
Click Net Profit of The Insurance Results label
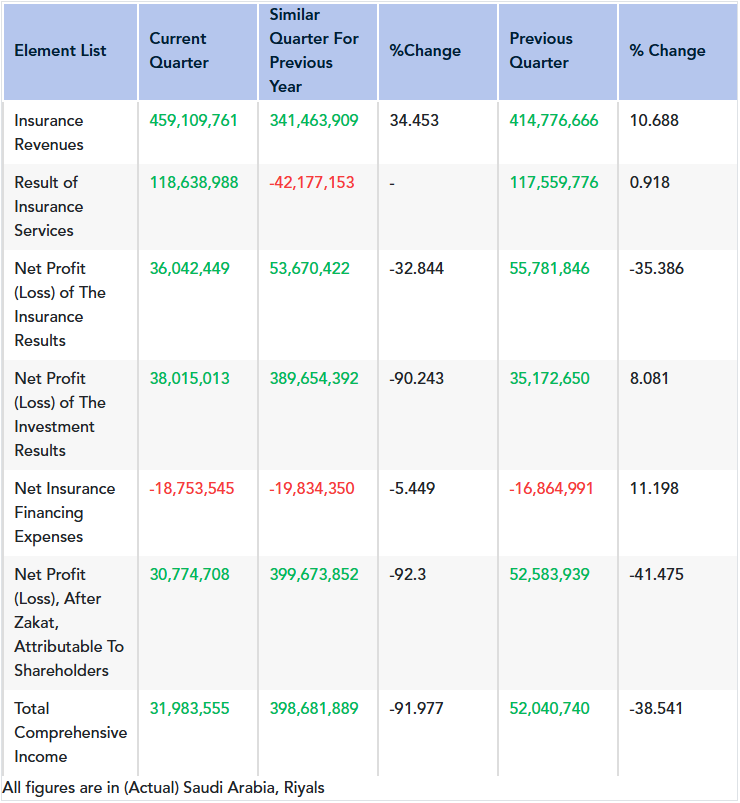pos(60,304)
